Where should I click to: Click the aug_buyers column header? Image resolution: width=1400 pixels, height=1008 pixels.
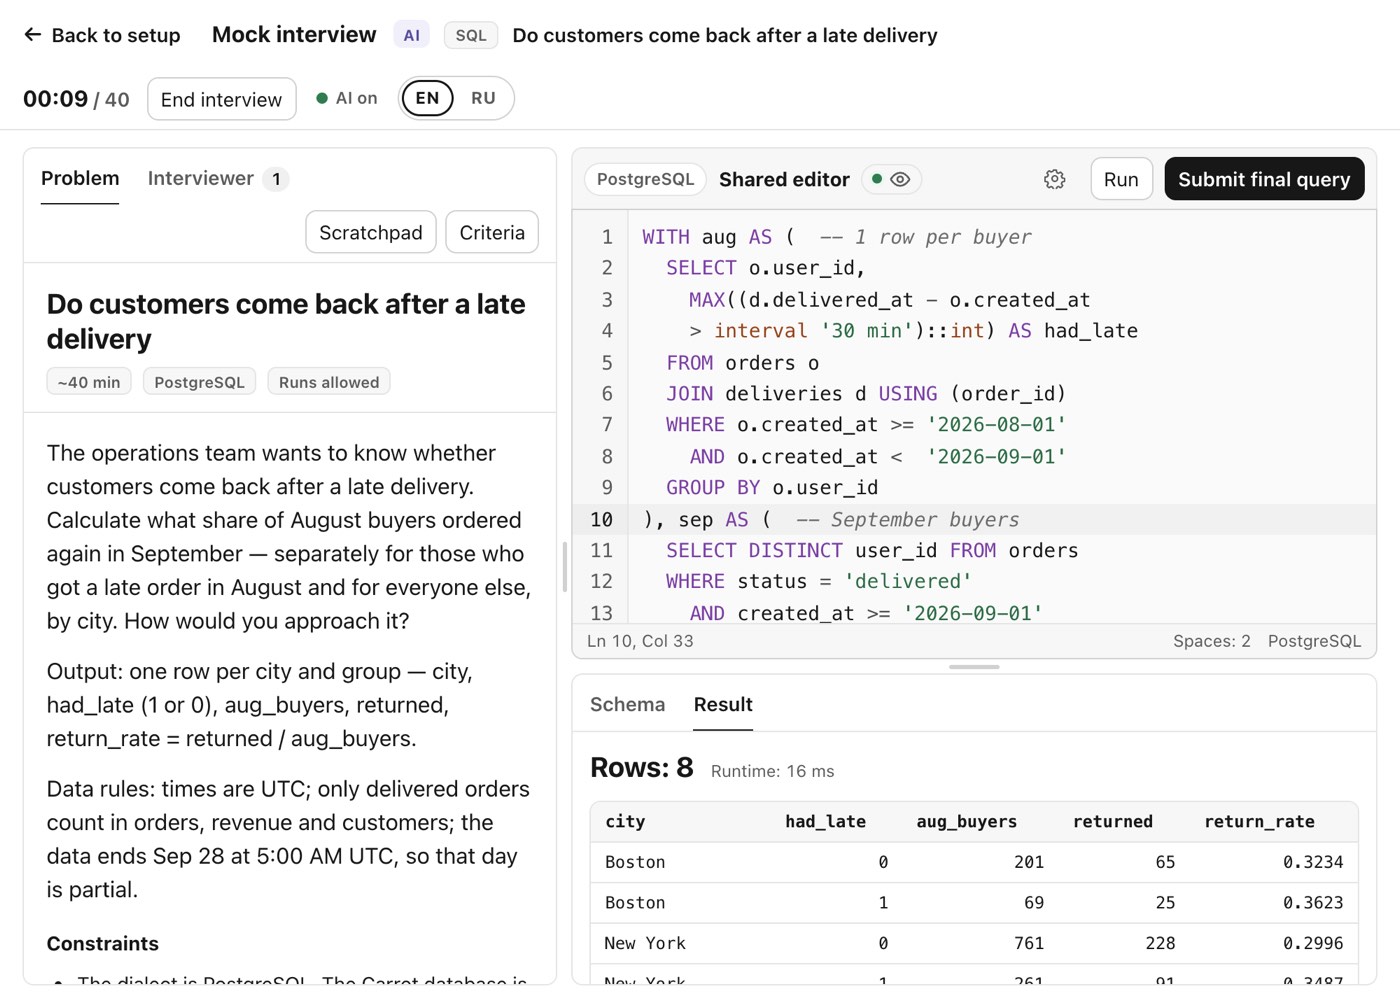[966, 821]
